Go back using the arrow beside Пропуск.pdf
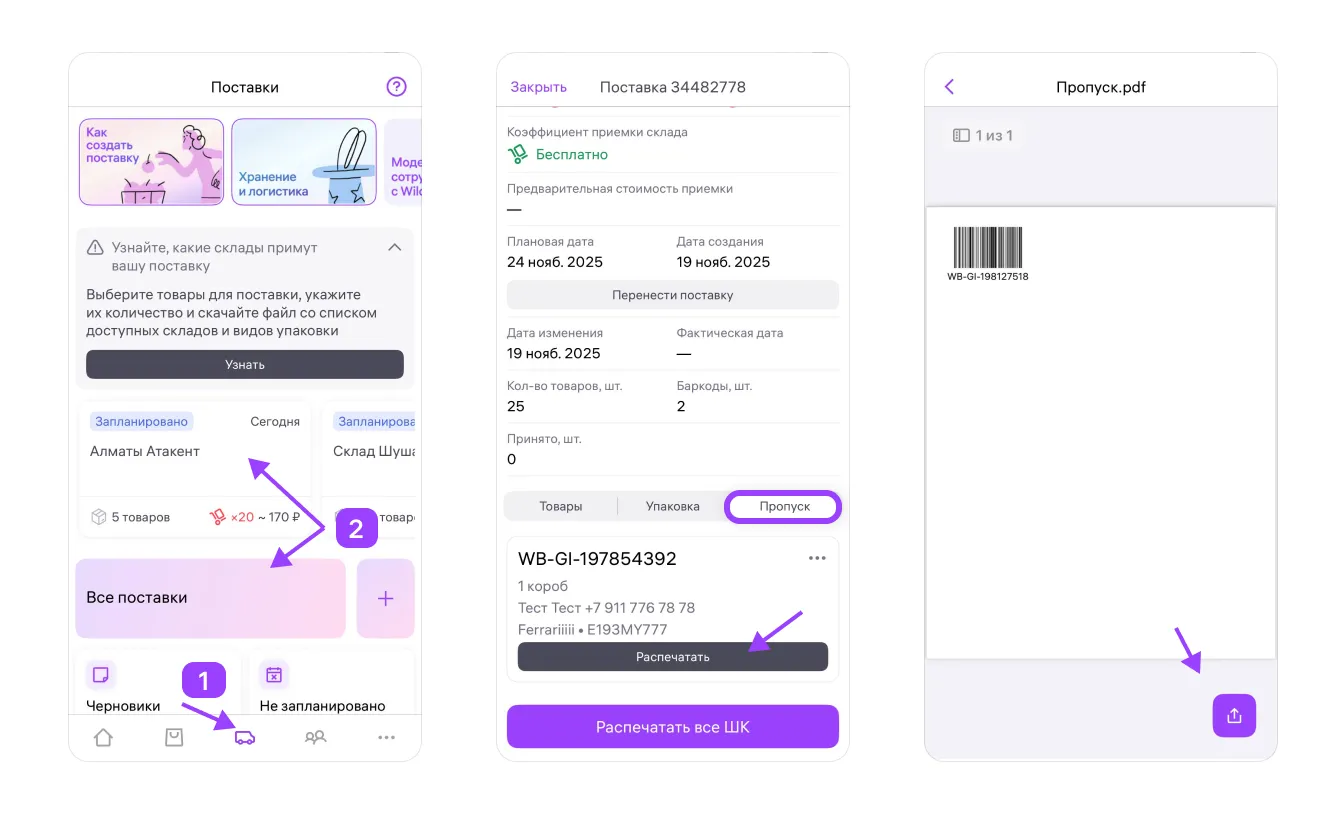 tap(949, 87)
